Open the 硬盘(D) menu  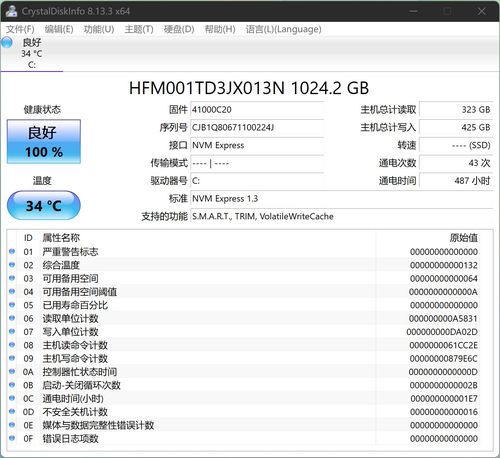click(179, 29)
